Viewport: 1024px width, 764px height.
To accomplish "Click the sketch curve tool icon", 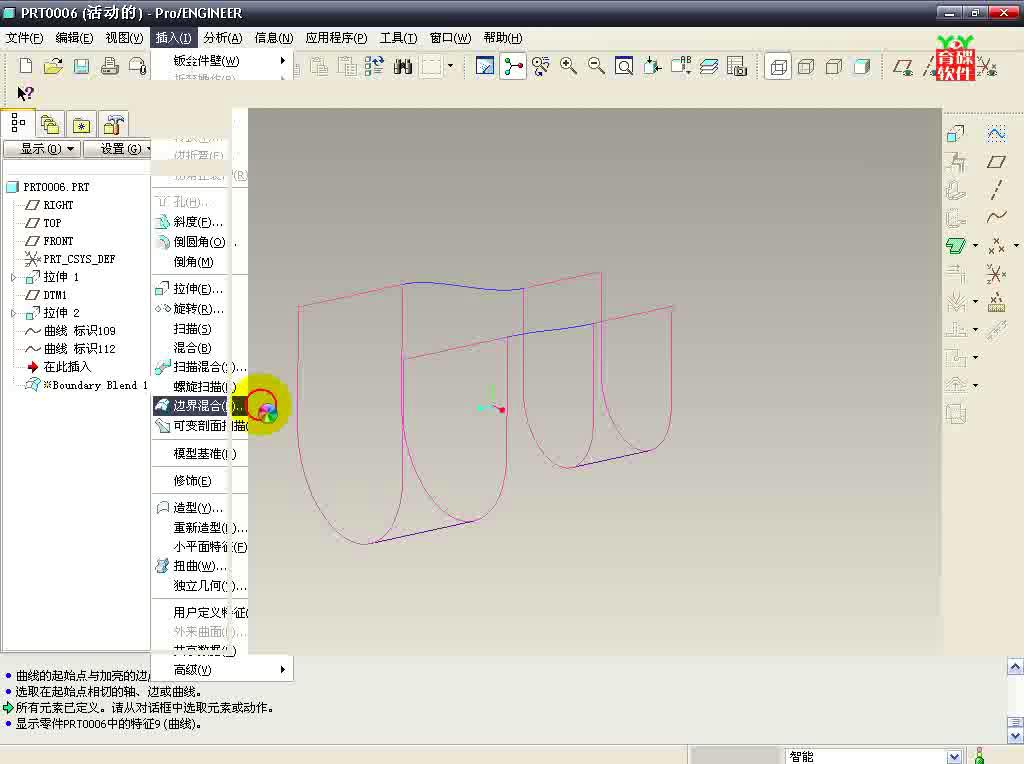I will click(996, 134).
